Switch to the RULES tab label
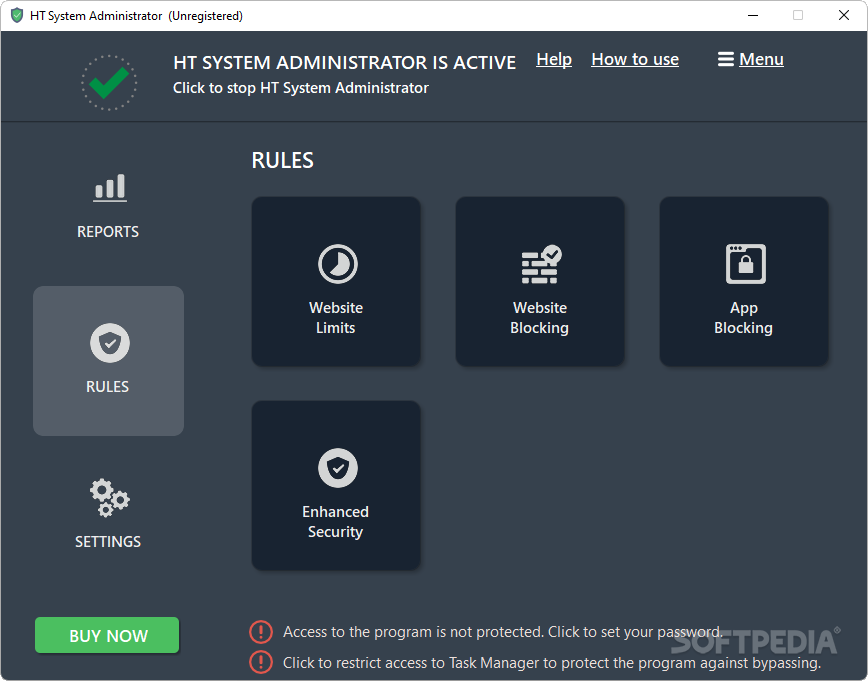The image size is (868, 681). click(x=107, y=386)
